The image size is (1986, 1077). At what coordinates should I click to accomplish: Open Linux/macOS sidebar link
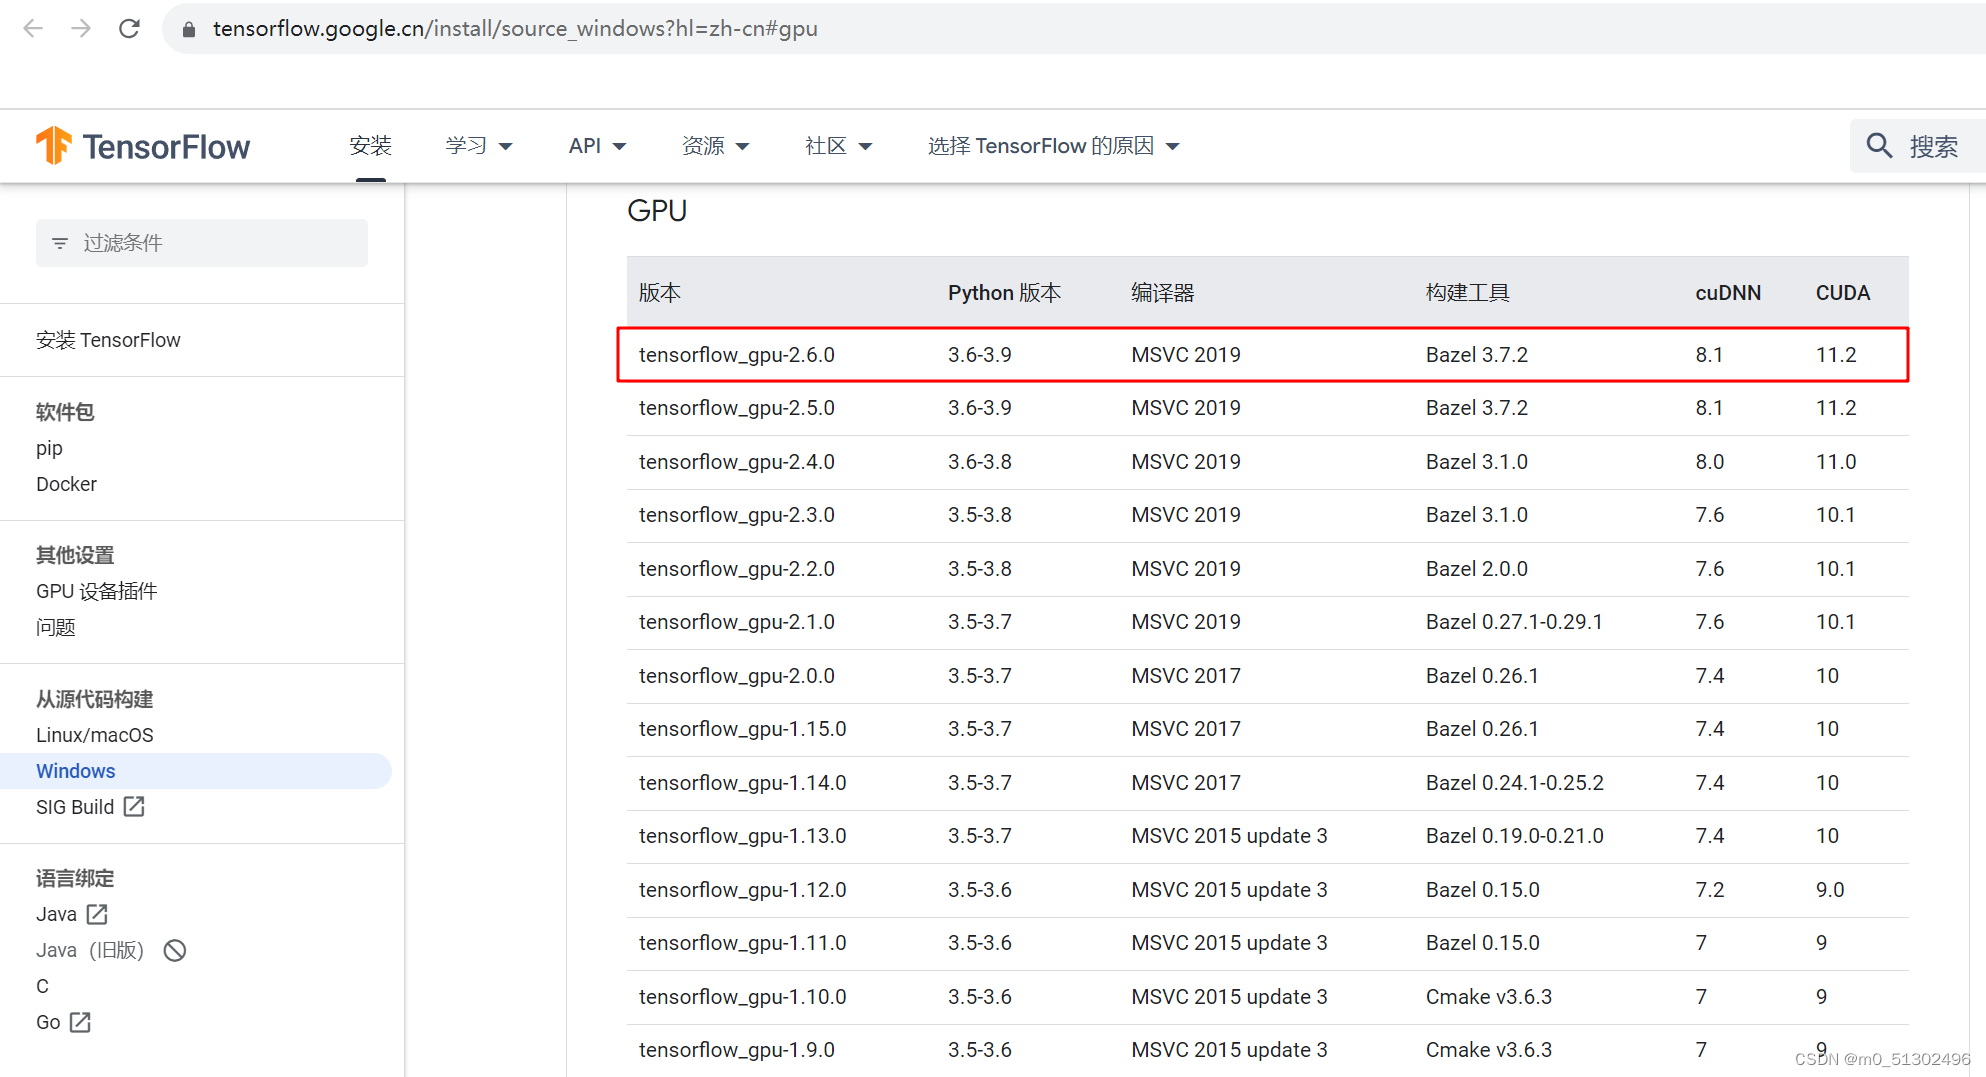point(94,735)
